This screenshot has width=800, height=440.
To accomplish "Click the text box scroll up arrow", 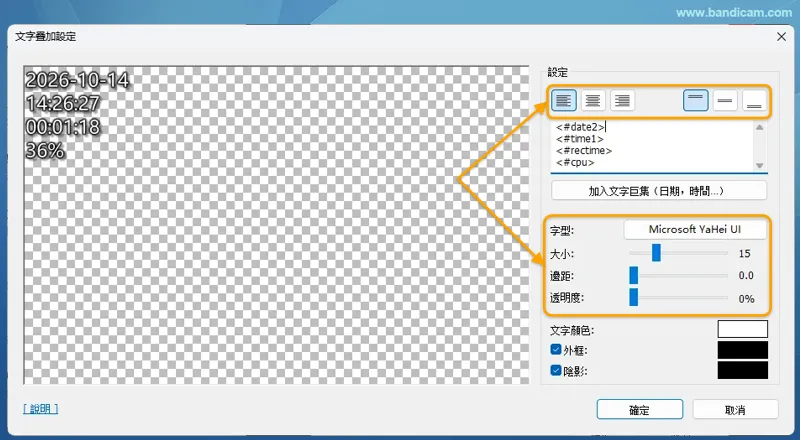I will pos(760,127).
